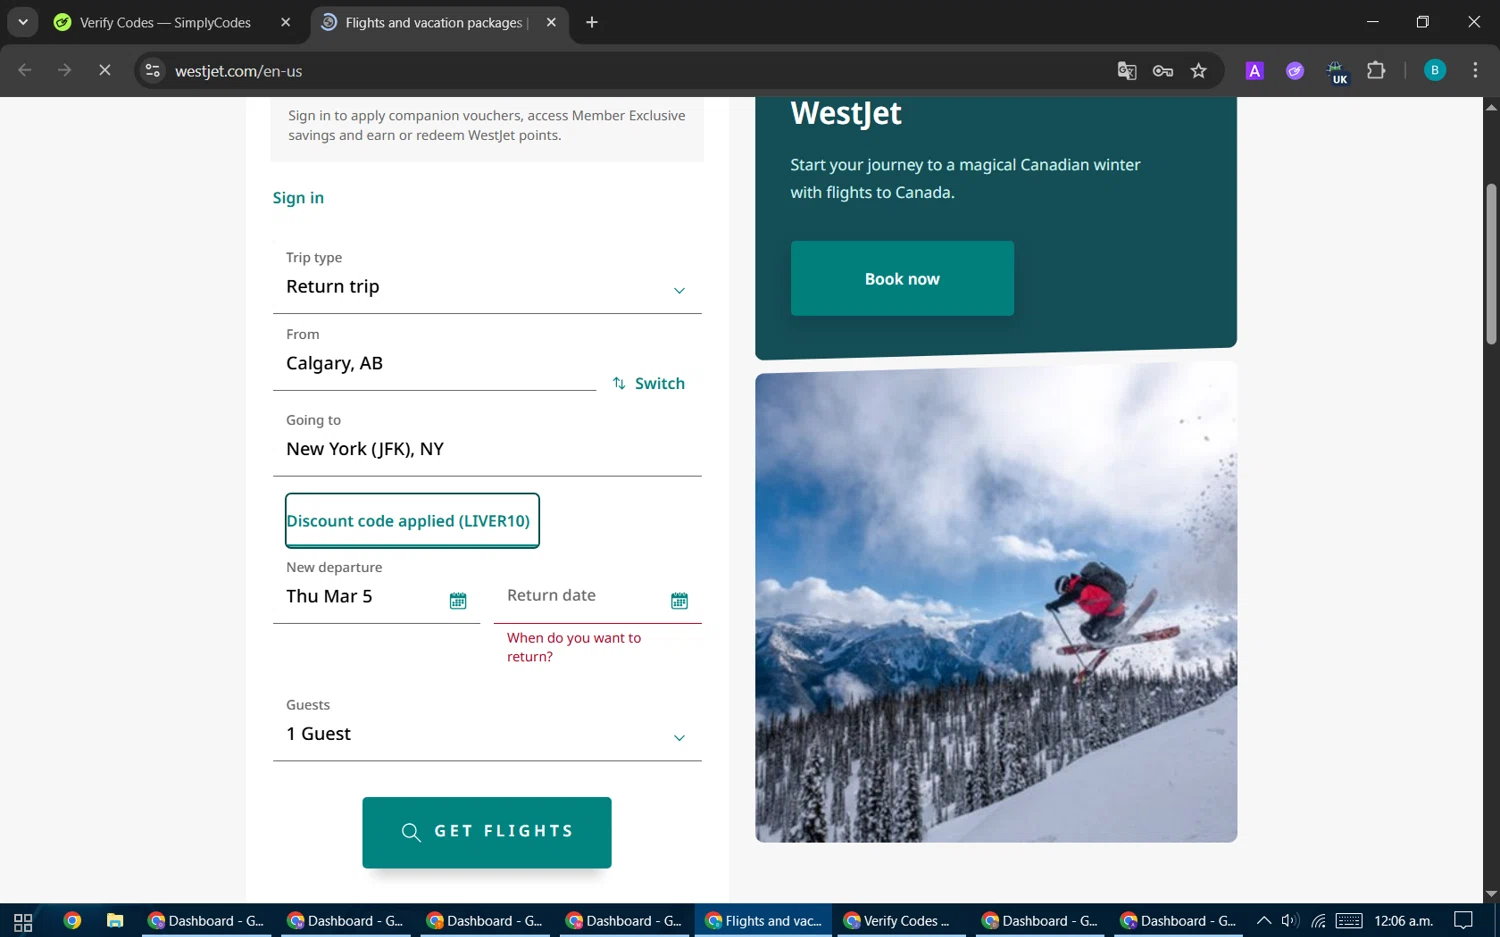Open the Chrome profile avatar B
Screen dimensions: 1500x937
[x=1435, y=70]
